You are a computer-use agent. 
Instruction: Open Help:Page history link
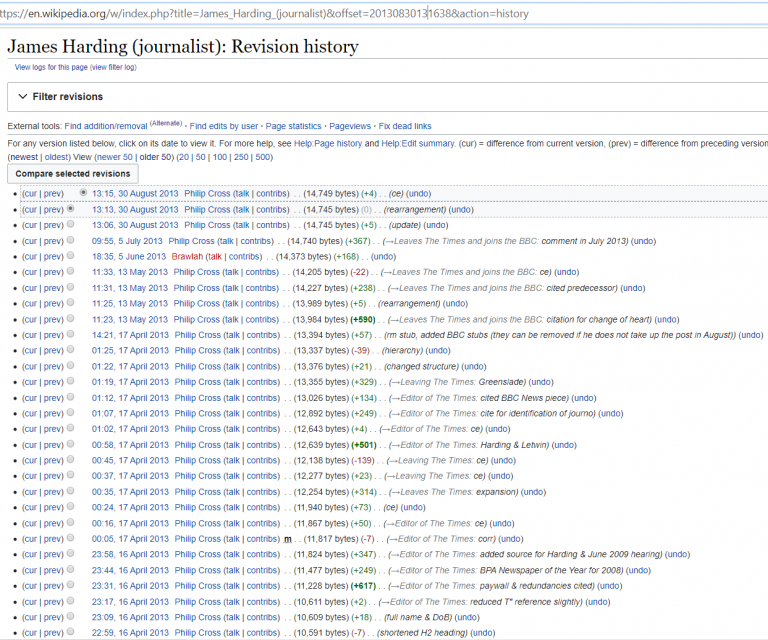(328, 143)
